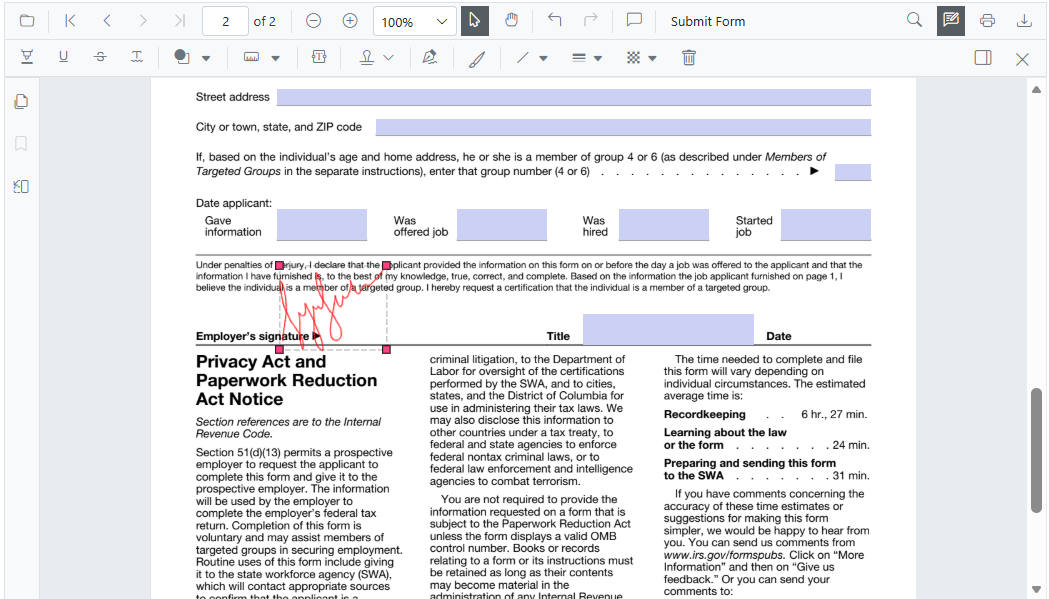Click the Submit Form button
This screenshot has width=1049, height=599.
[x=708, y=21]
